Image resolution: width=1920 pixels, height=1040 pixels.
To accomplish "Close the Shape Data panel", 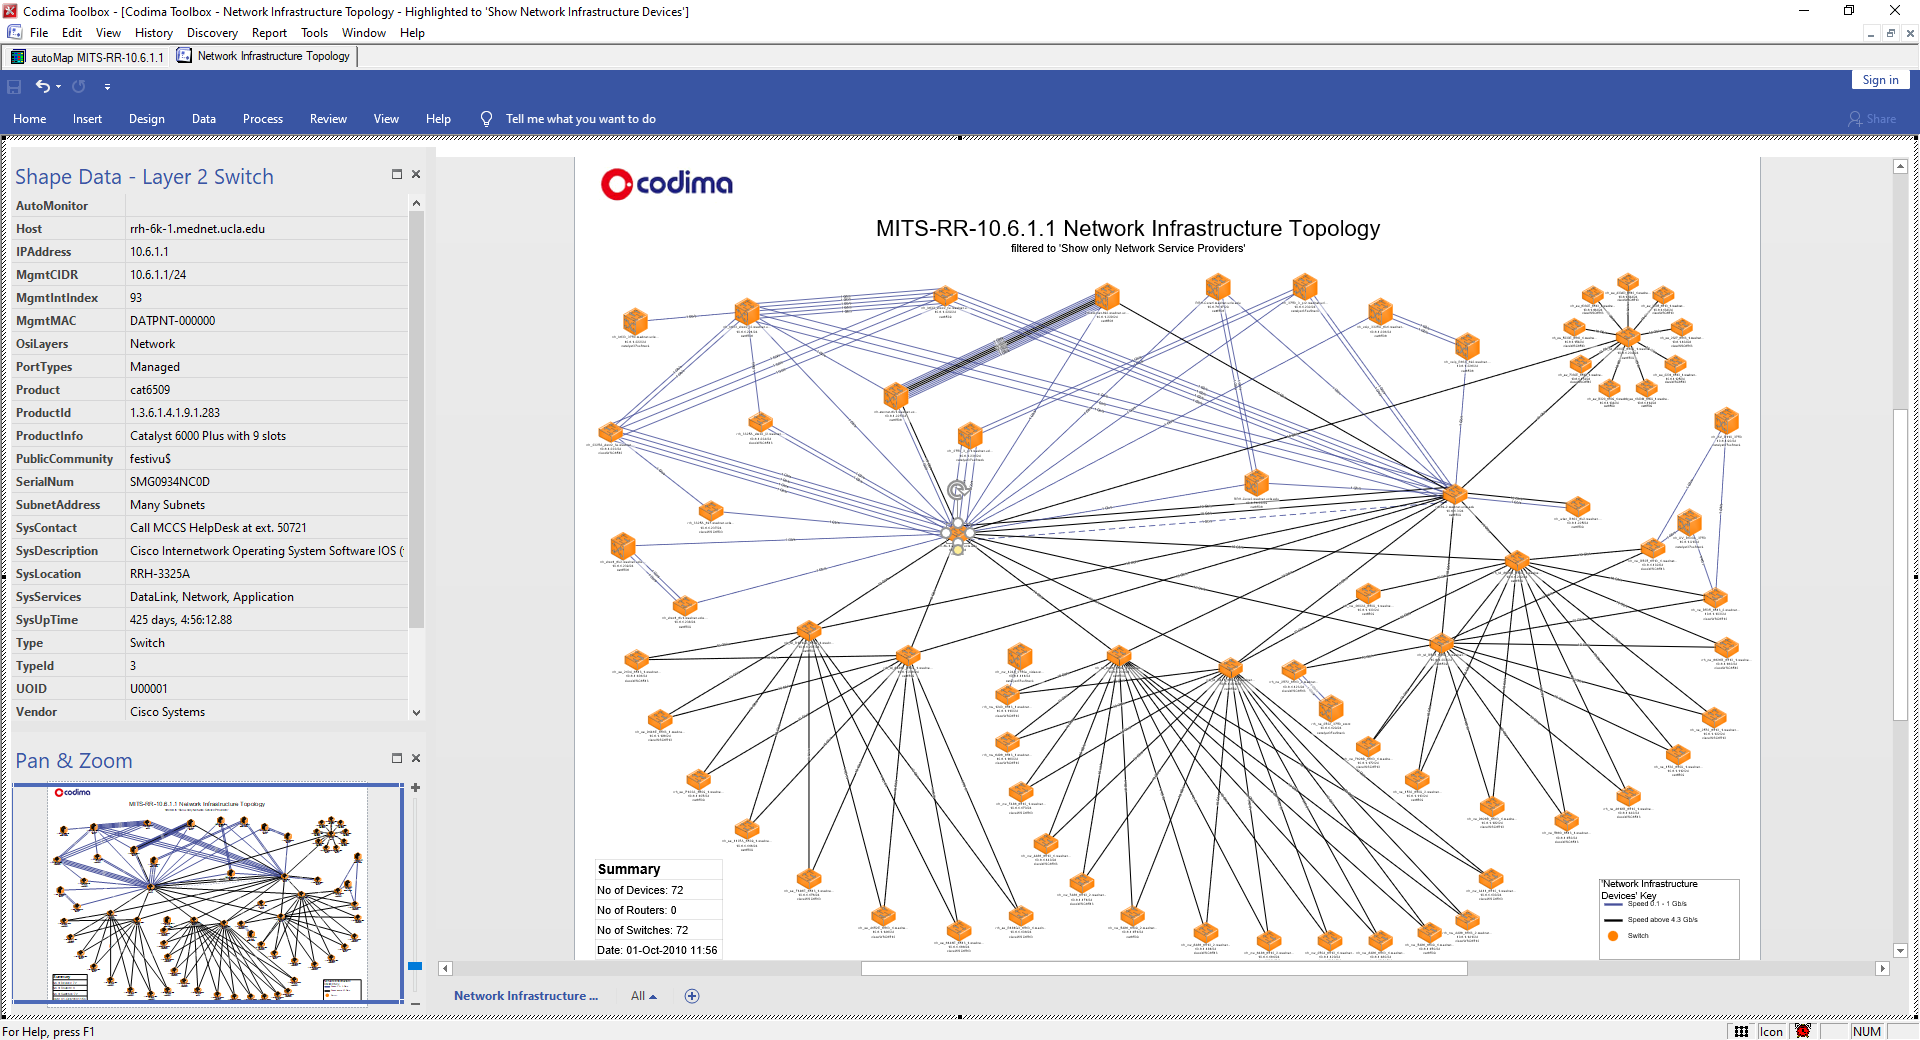I will tap(416, 174).
